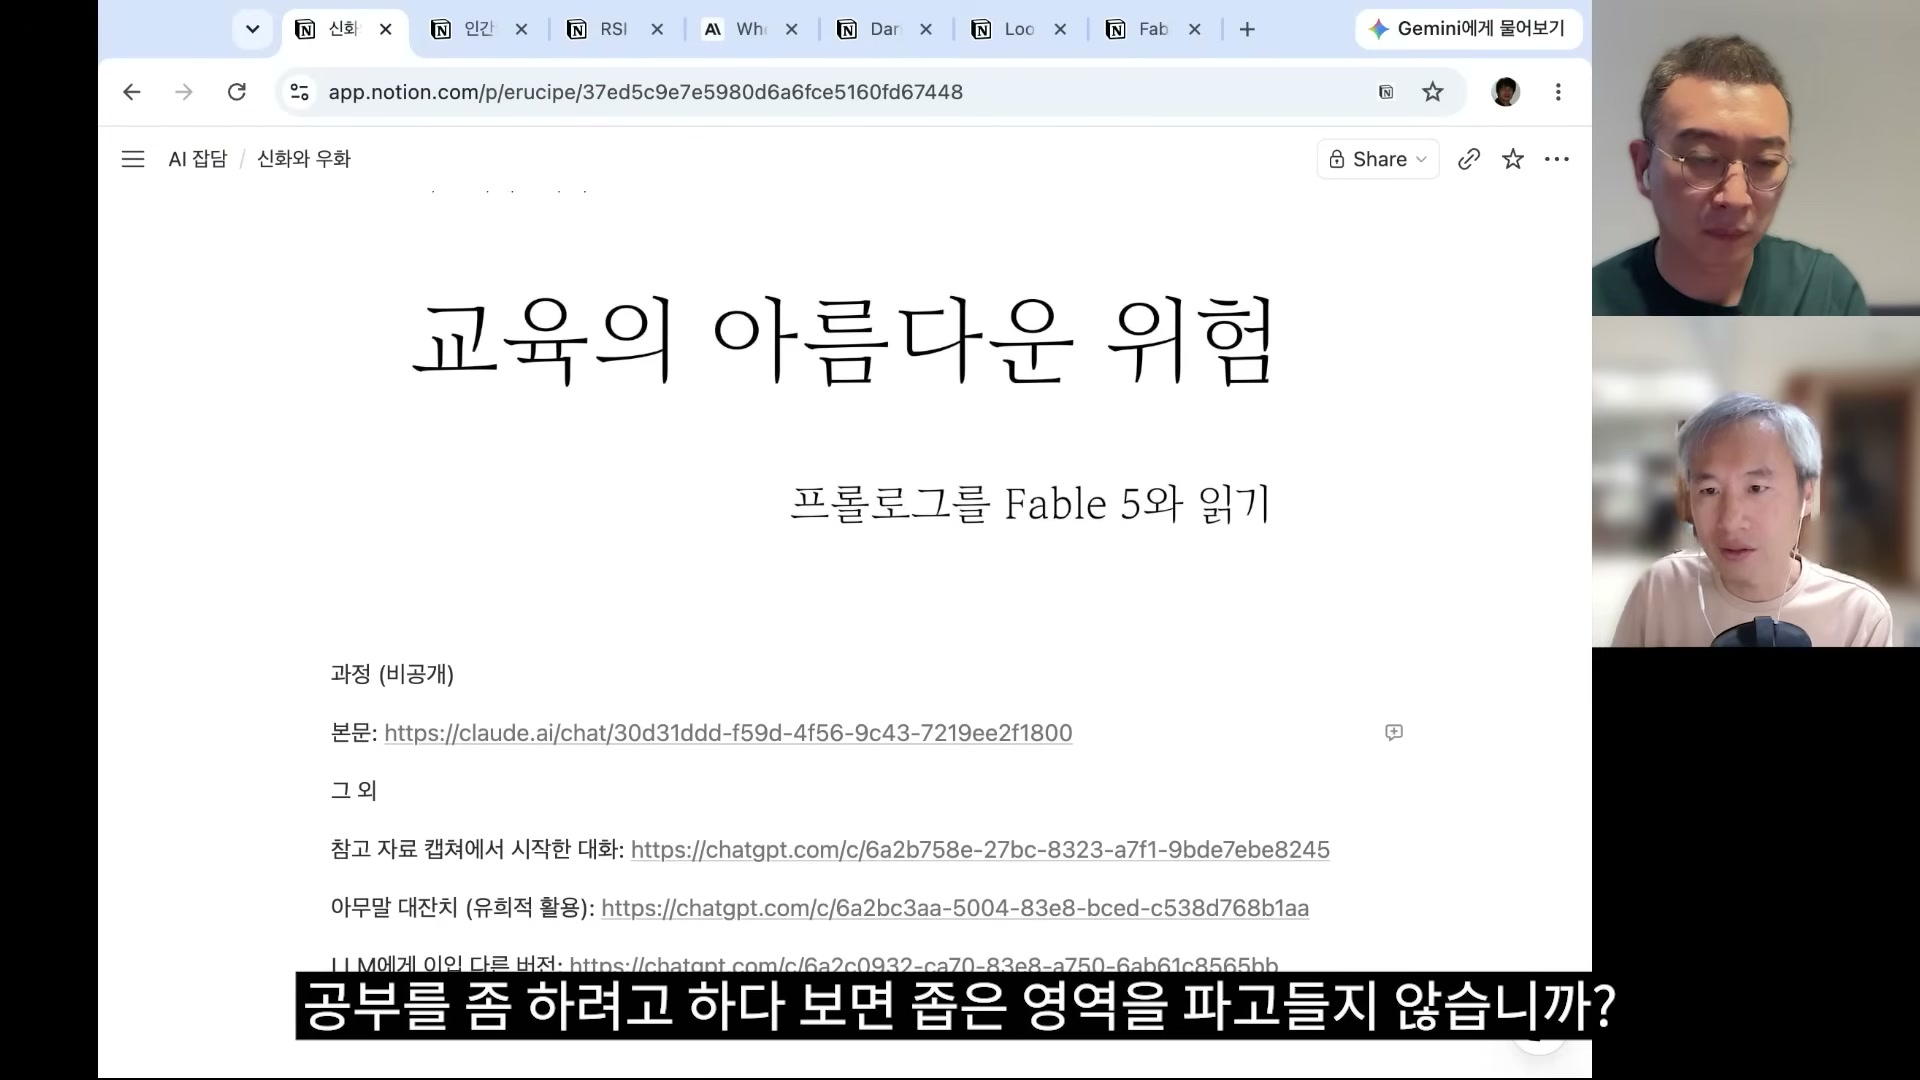Open the chatgpt link ending 9bde7ebe8245
1920x1080 pixels.
pyautogui.click(x=980, y=850)
